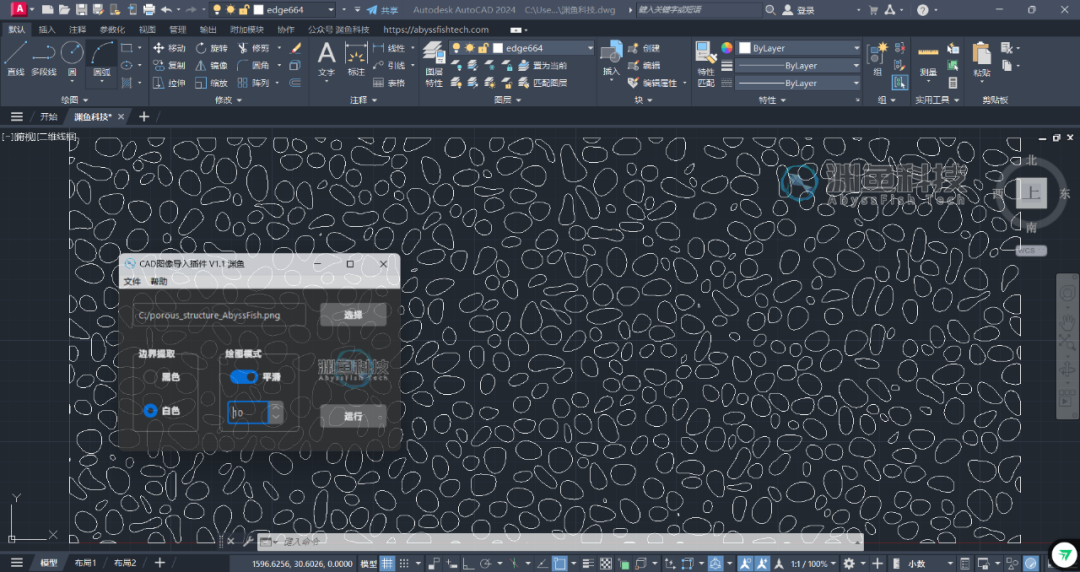1080x572 pixels.
Task: Click the 粘贴 (Paste) clipboard icon
Action: click(981, 58)
